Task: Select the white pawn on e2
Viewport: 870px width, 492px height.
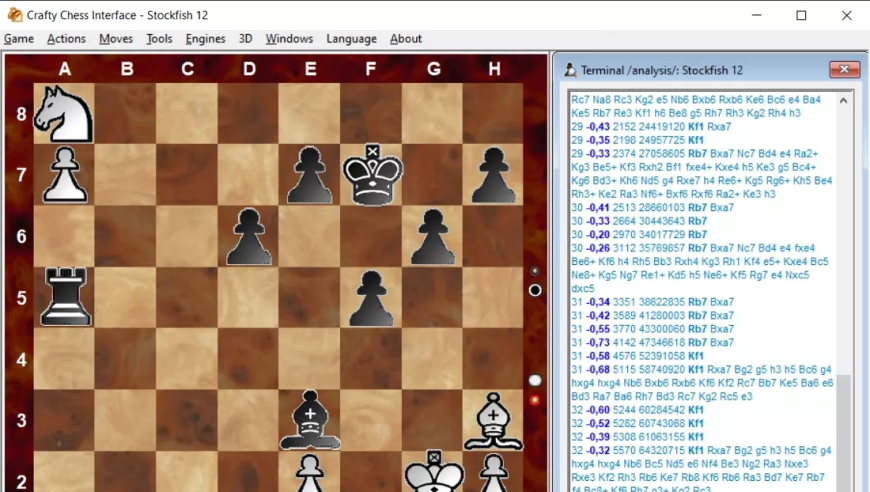Action: coord(310,473)
